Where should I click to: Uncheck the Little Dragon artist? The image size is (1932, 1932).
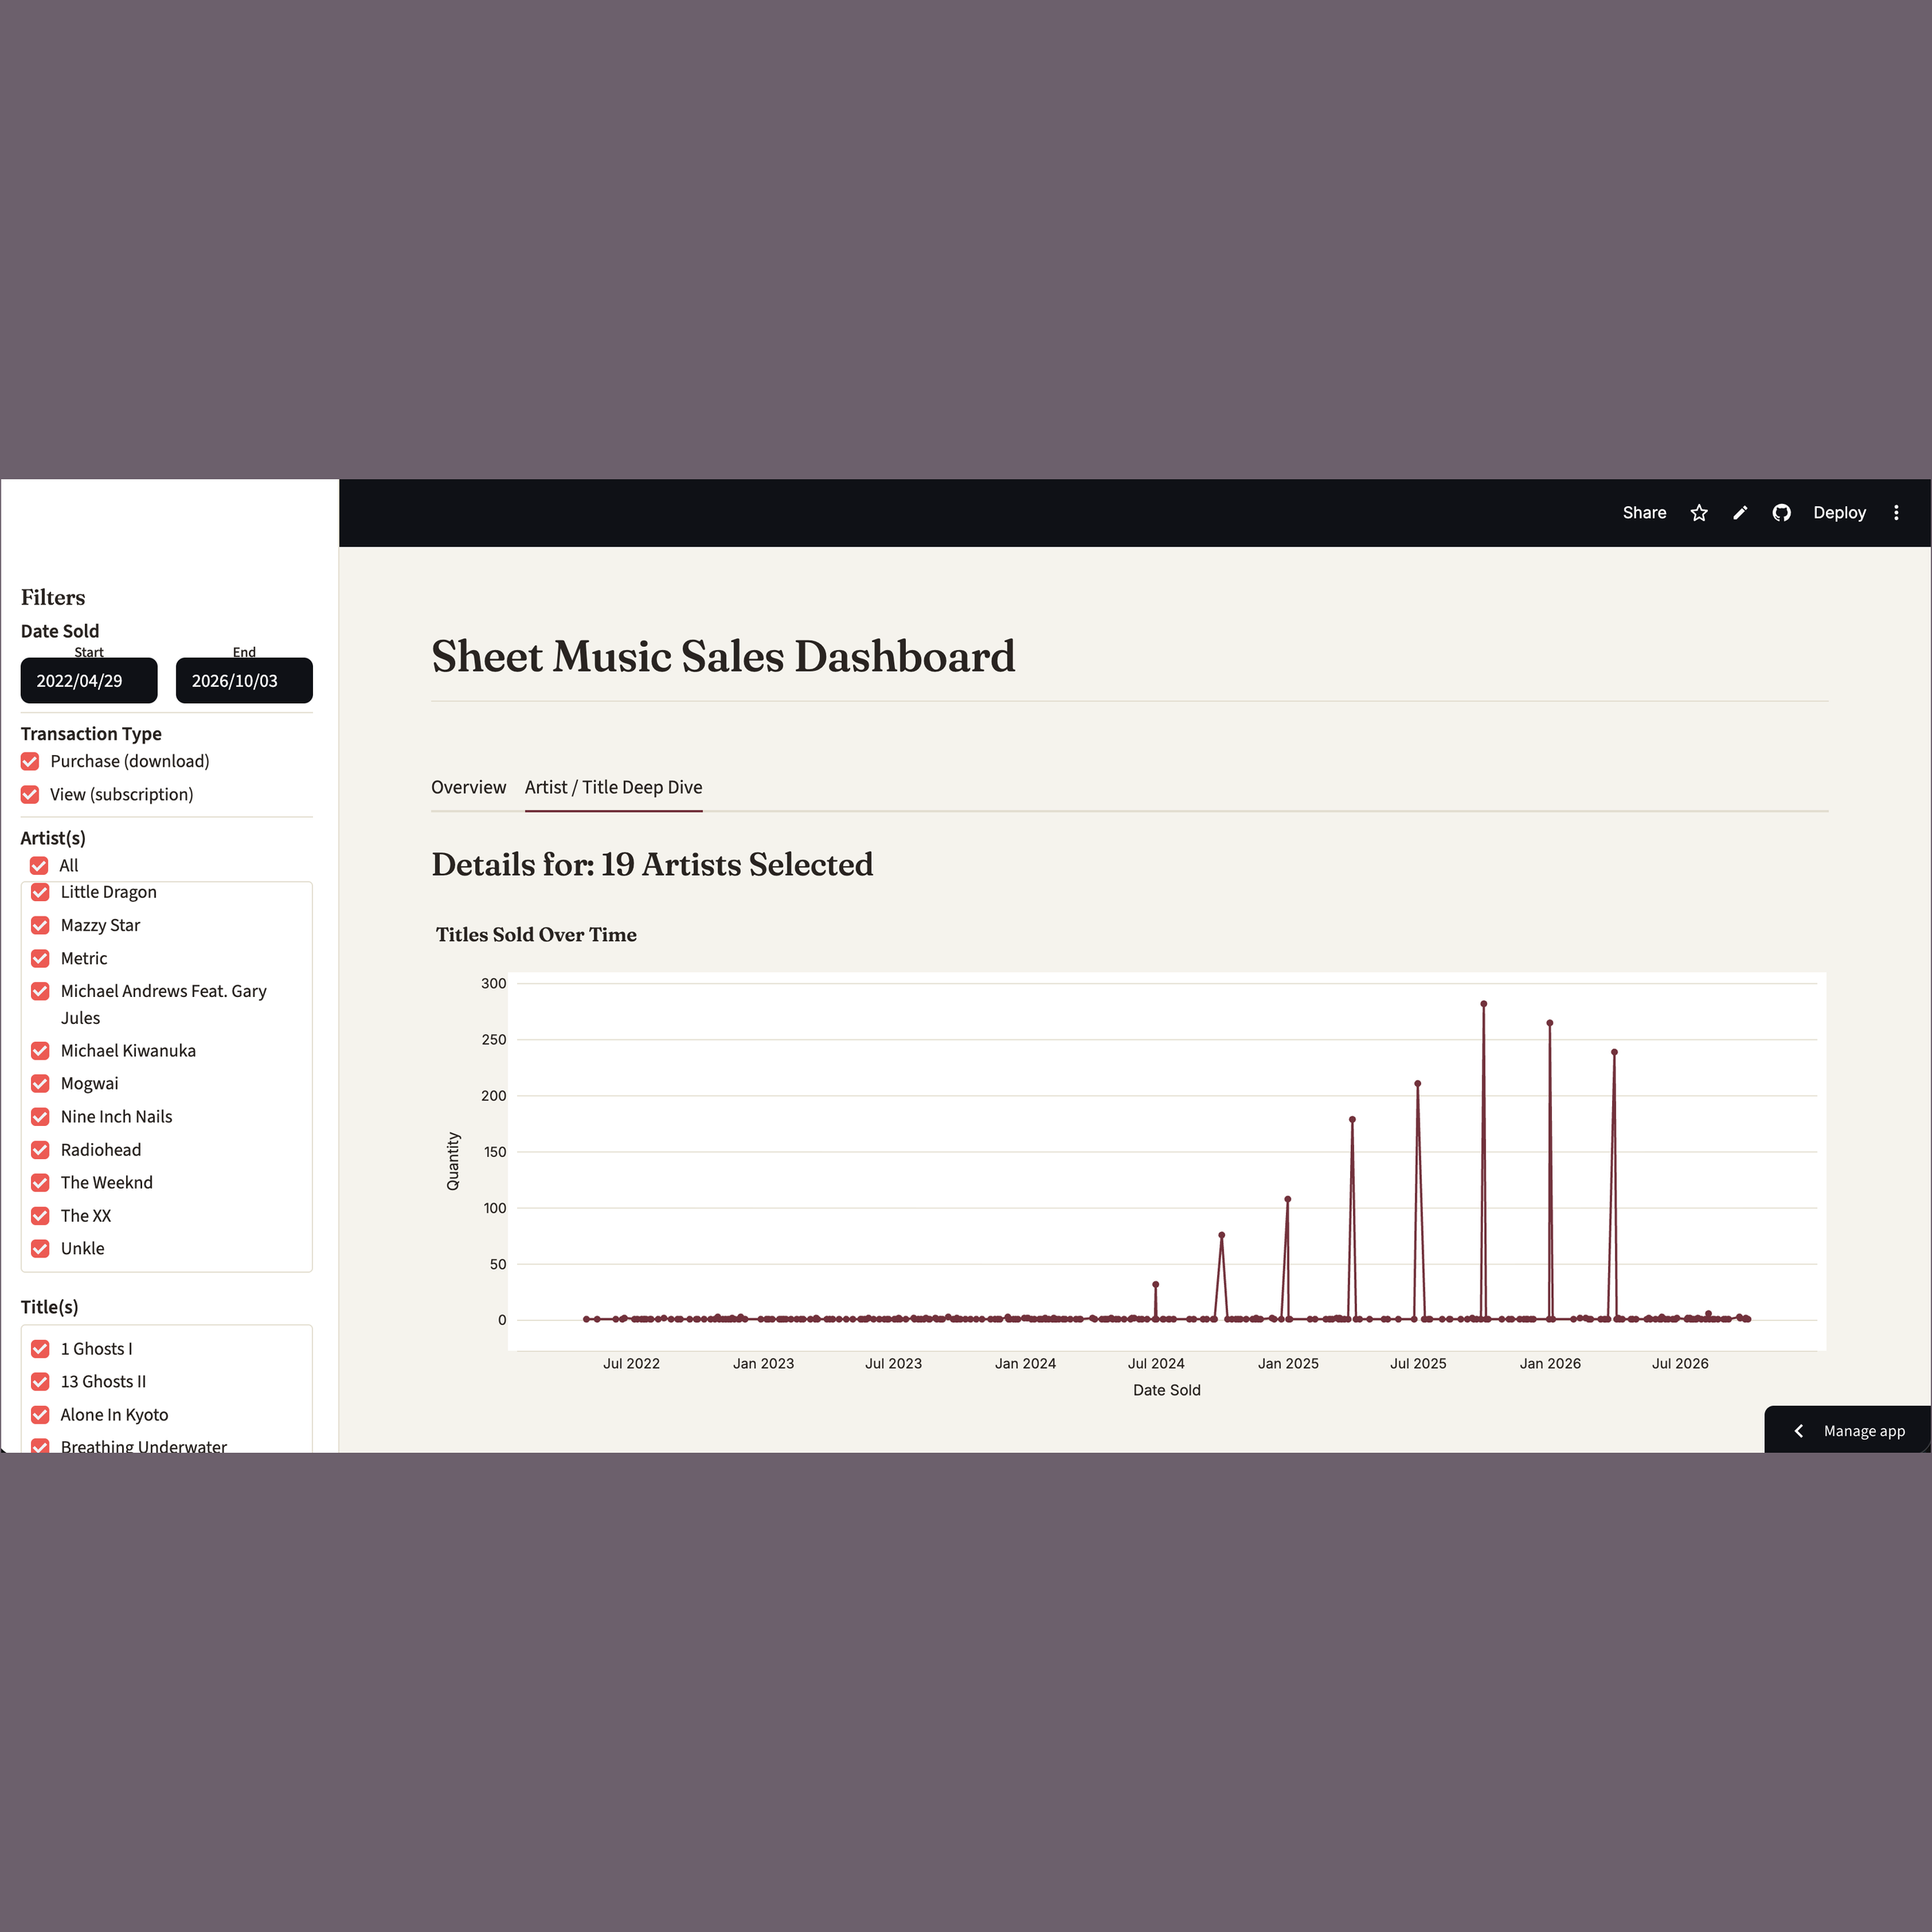[x=40, y=892]
